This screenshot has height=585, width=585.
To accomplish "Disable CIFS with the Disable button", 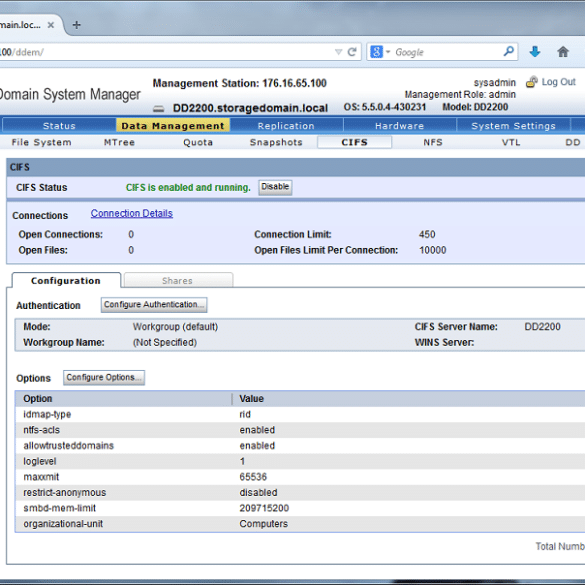I will coord(275,187).
